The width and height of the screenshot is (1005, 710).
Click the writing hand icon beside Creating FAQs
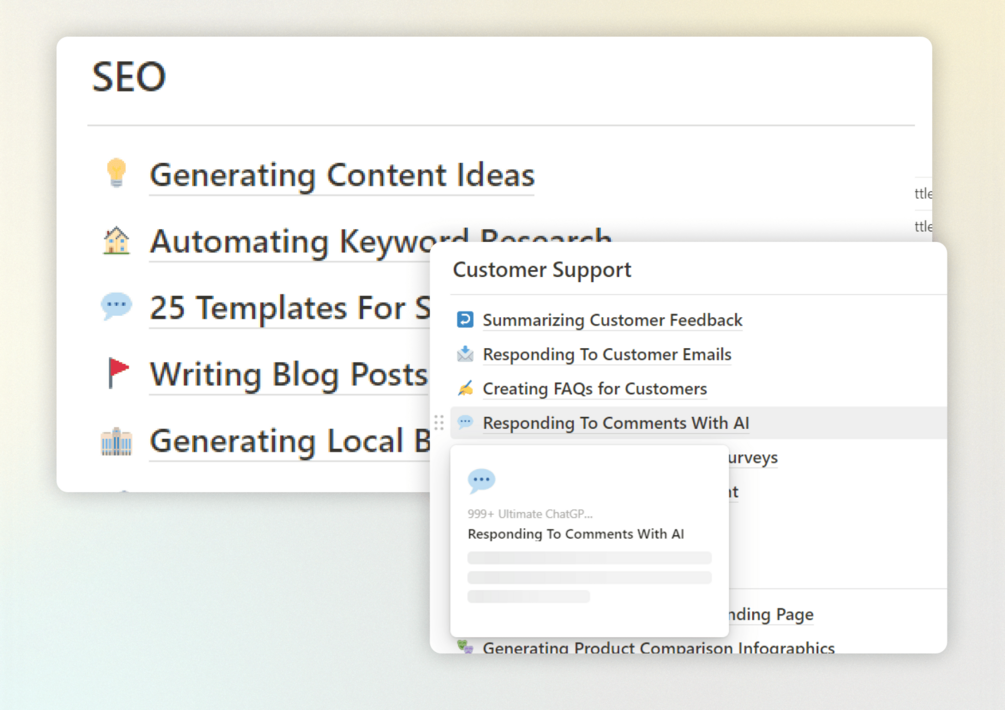click(x=465, y=388)
